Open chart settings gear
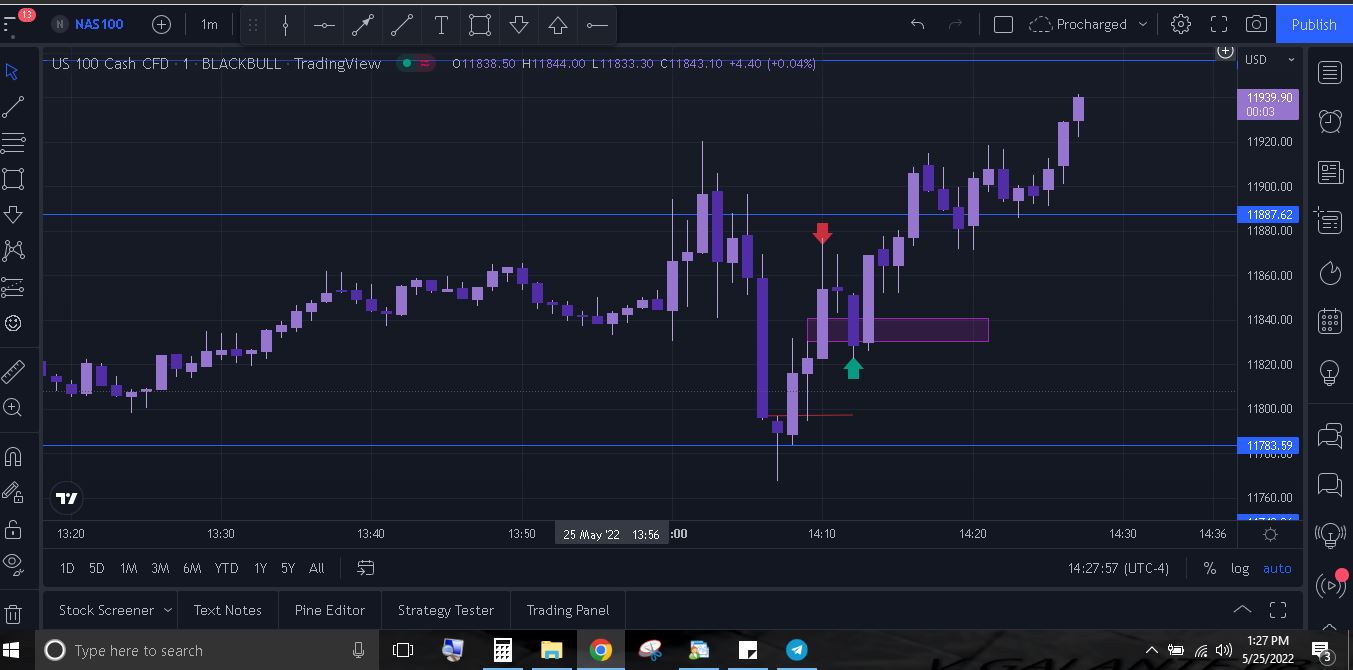The width and height of the screenshot is (1353, 670). pyautogui.click(x=1181, y=24)
